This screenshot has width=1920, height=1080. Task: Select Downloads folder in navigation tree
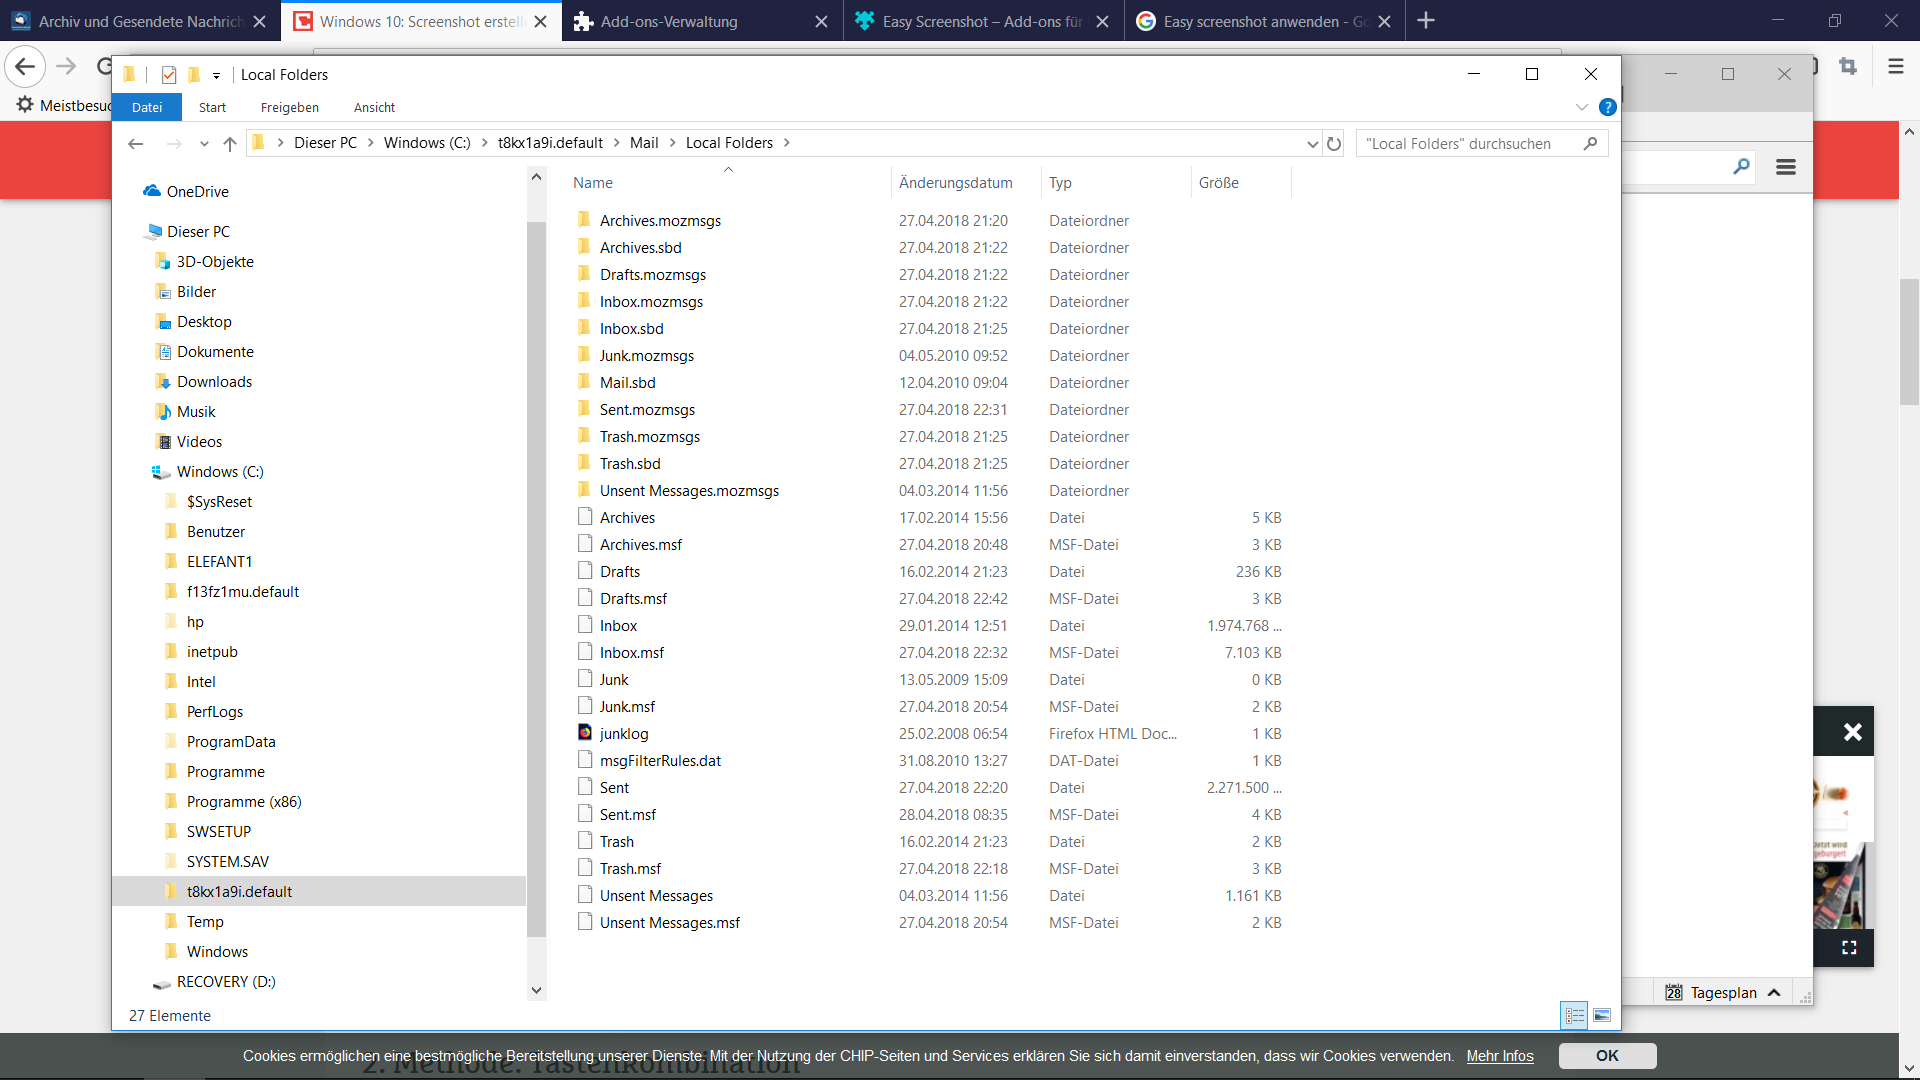click(214, 382)
